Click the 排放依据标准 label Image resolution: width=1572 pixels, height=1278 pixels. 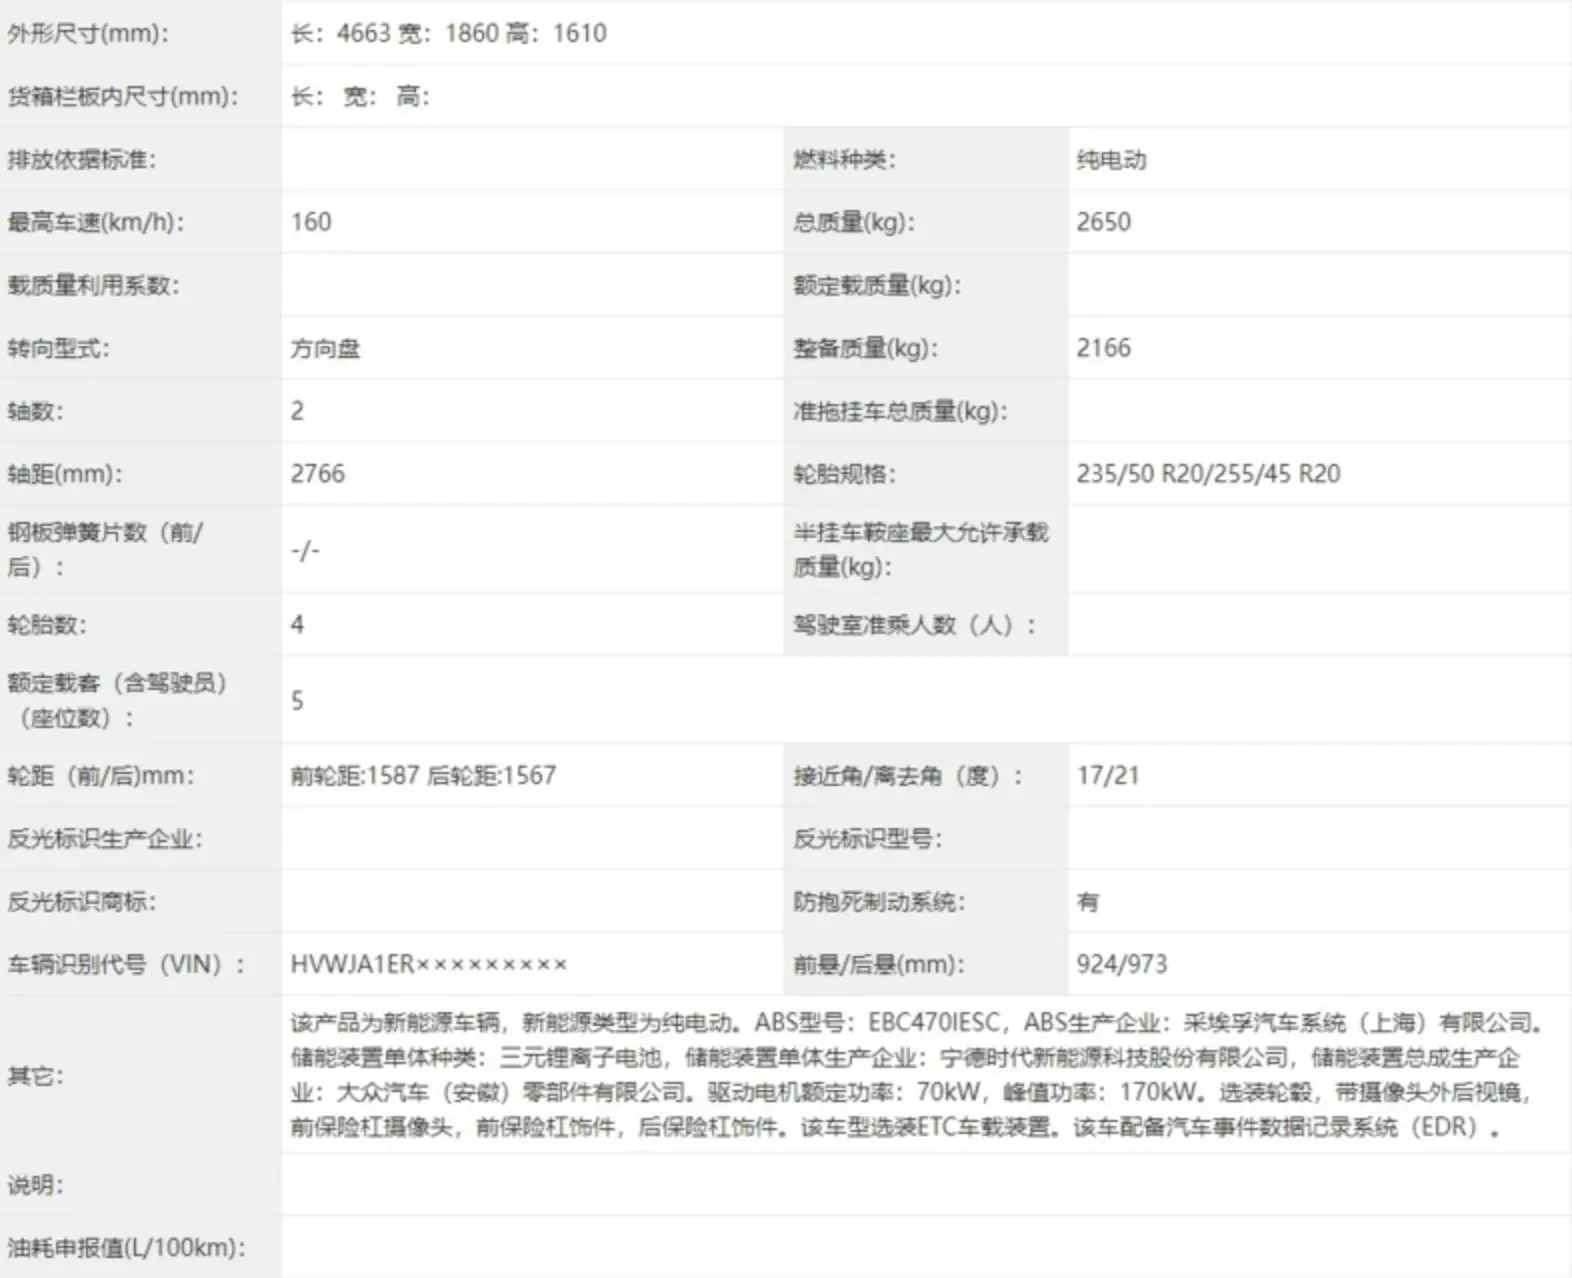coord(81,159)
